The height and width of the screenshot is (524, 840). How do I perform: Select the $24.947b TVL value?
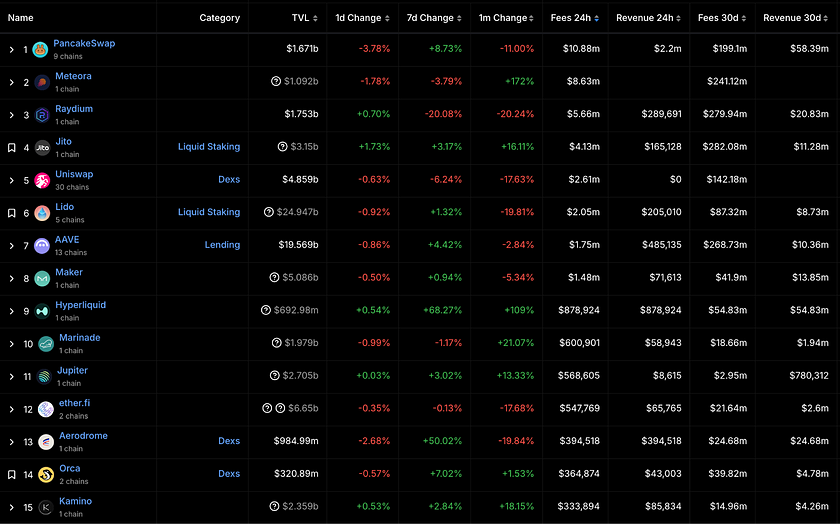(297, 212)
